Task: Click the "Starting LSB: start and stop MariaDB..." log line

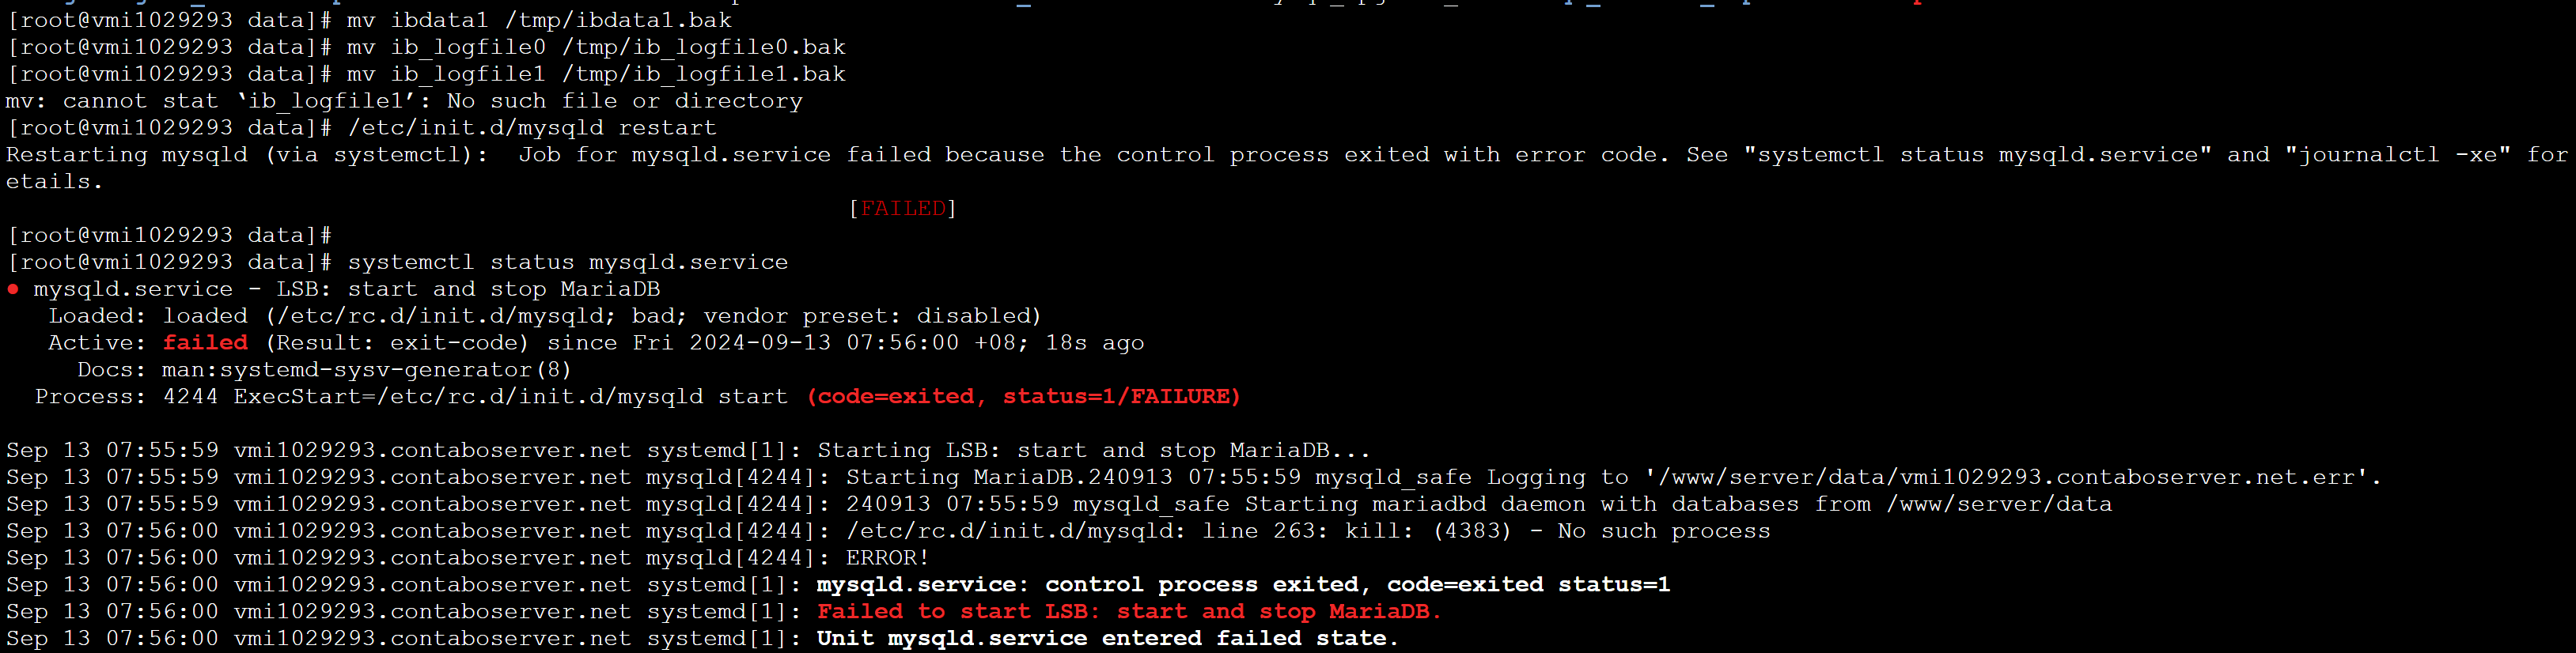Action: coord(1093,451)
